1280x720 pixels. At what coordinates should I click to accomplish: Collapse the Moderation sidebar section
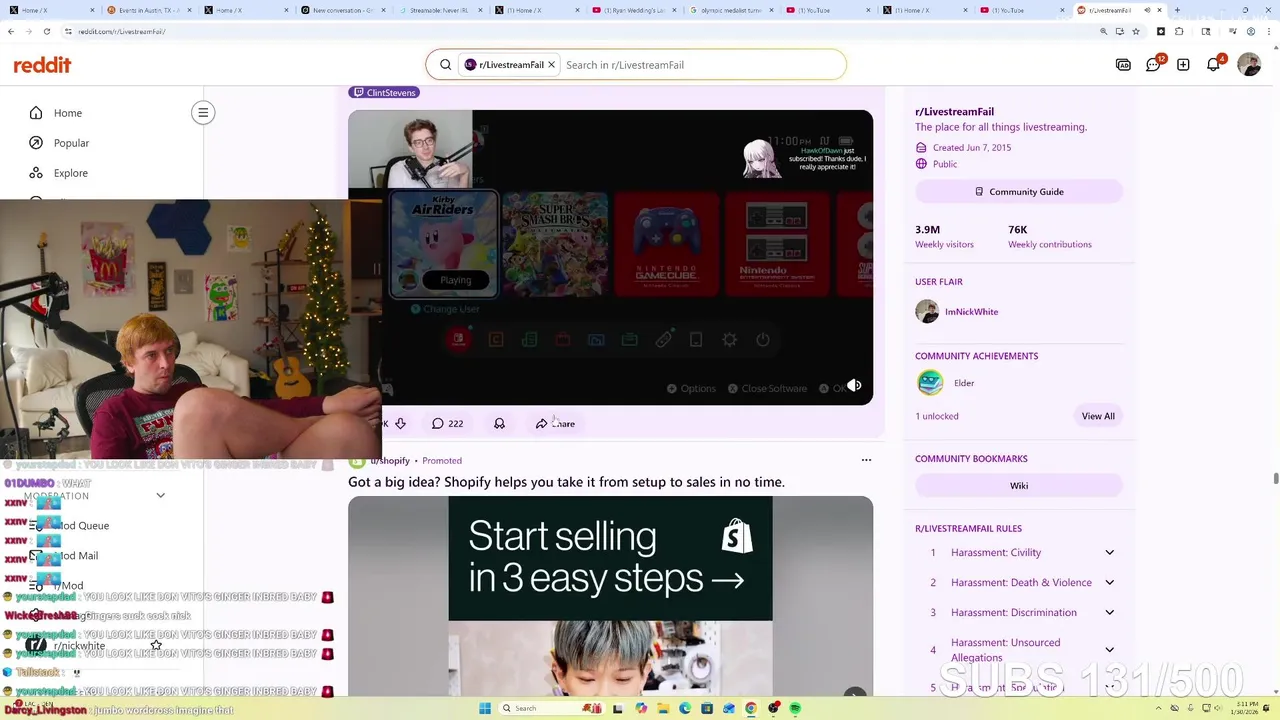click(x=160, y=496)
